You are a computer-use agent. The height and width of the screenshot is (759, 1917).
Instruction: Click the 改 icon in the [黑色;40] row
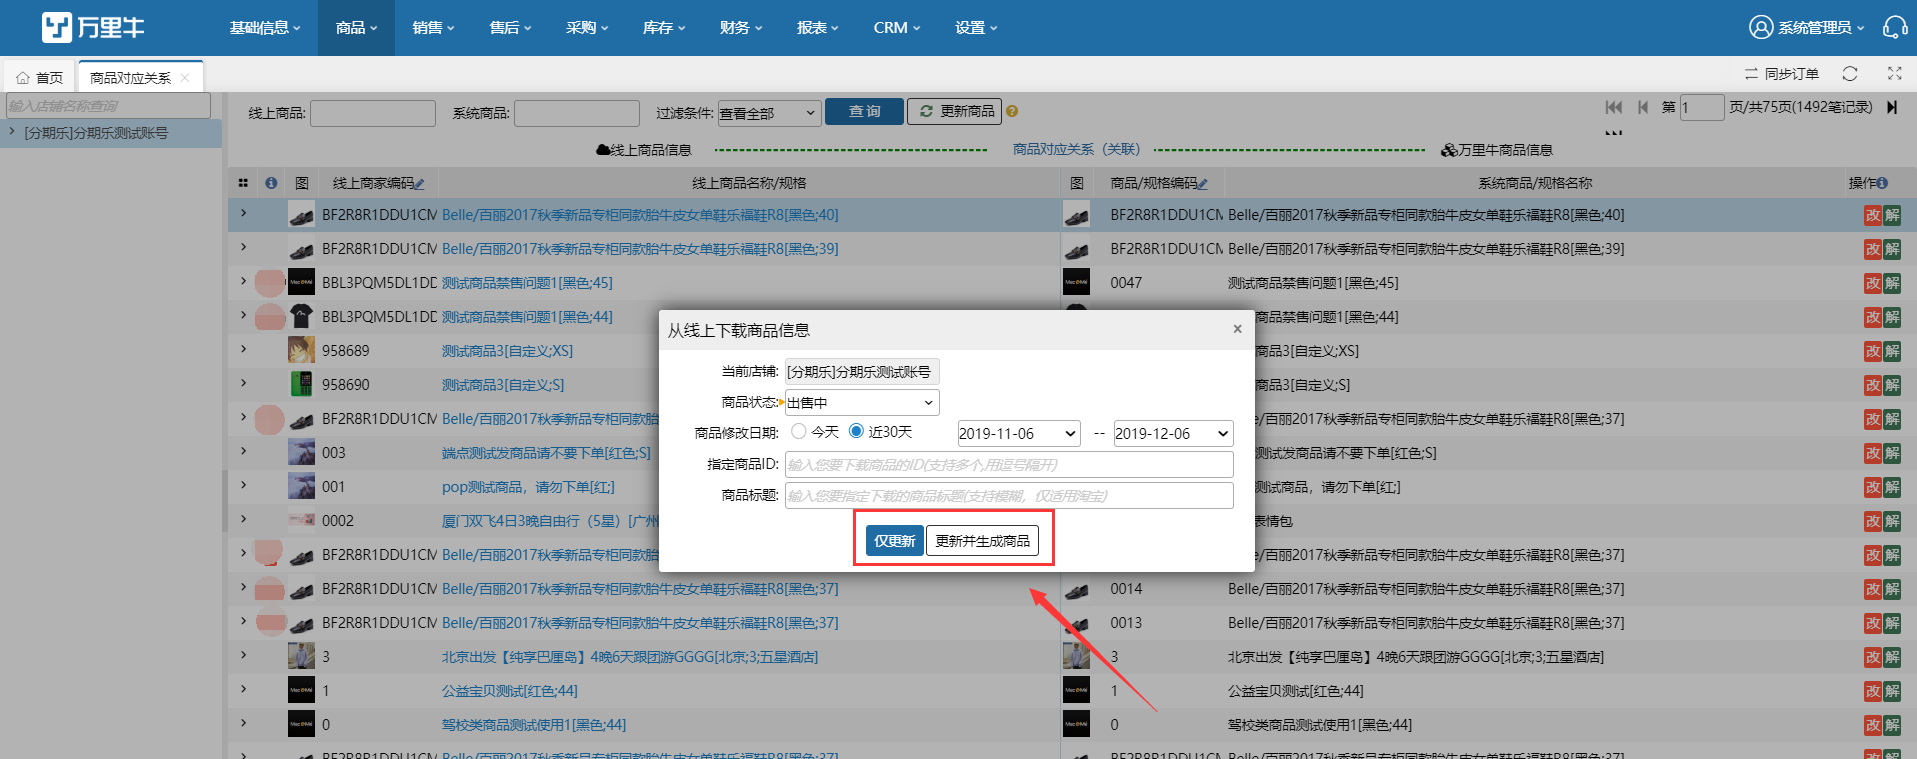pyautogui.click(x=1873, y=215)
